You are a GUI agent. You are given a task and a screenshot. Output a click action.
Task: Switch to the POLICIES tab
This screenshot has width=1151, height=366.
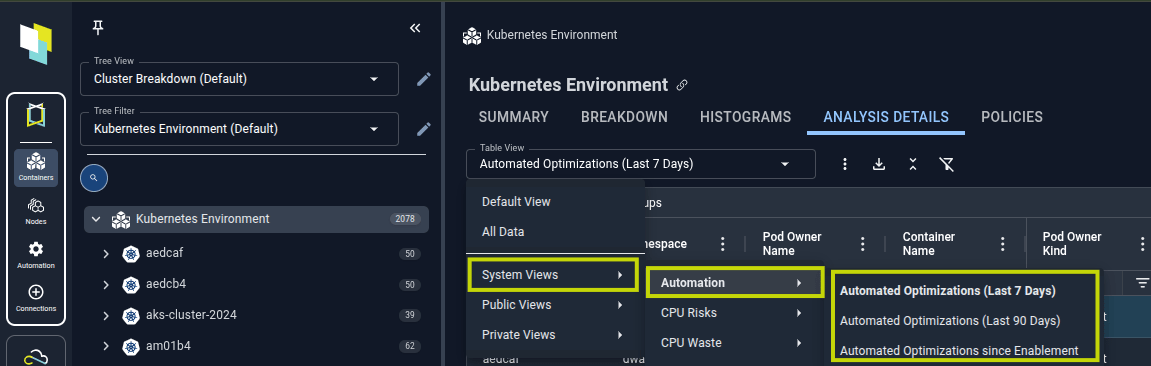pyautogui.click(x=1012, y=117)
